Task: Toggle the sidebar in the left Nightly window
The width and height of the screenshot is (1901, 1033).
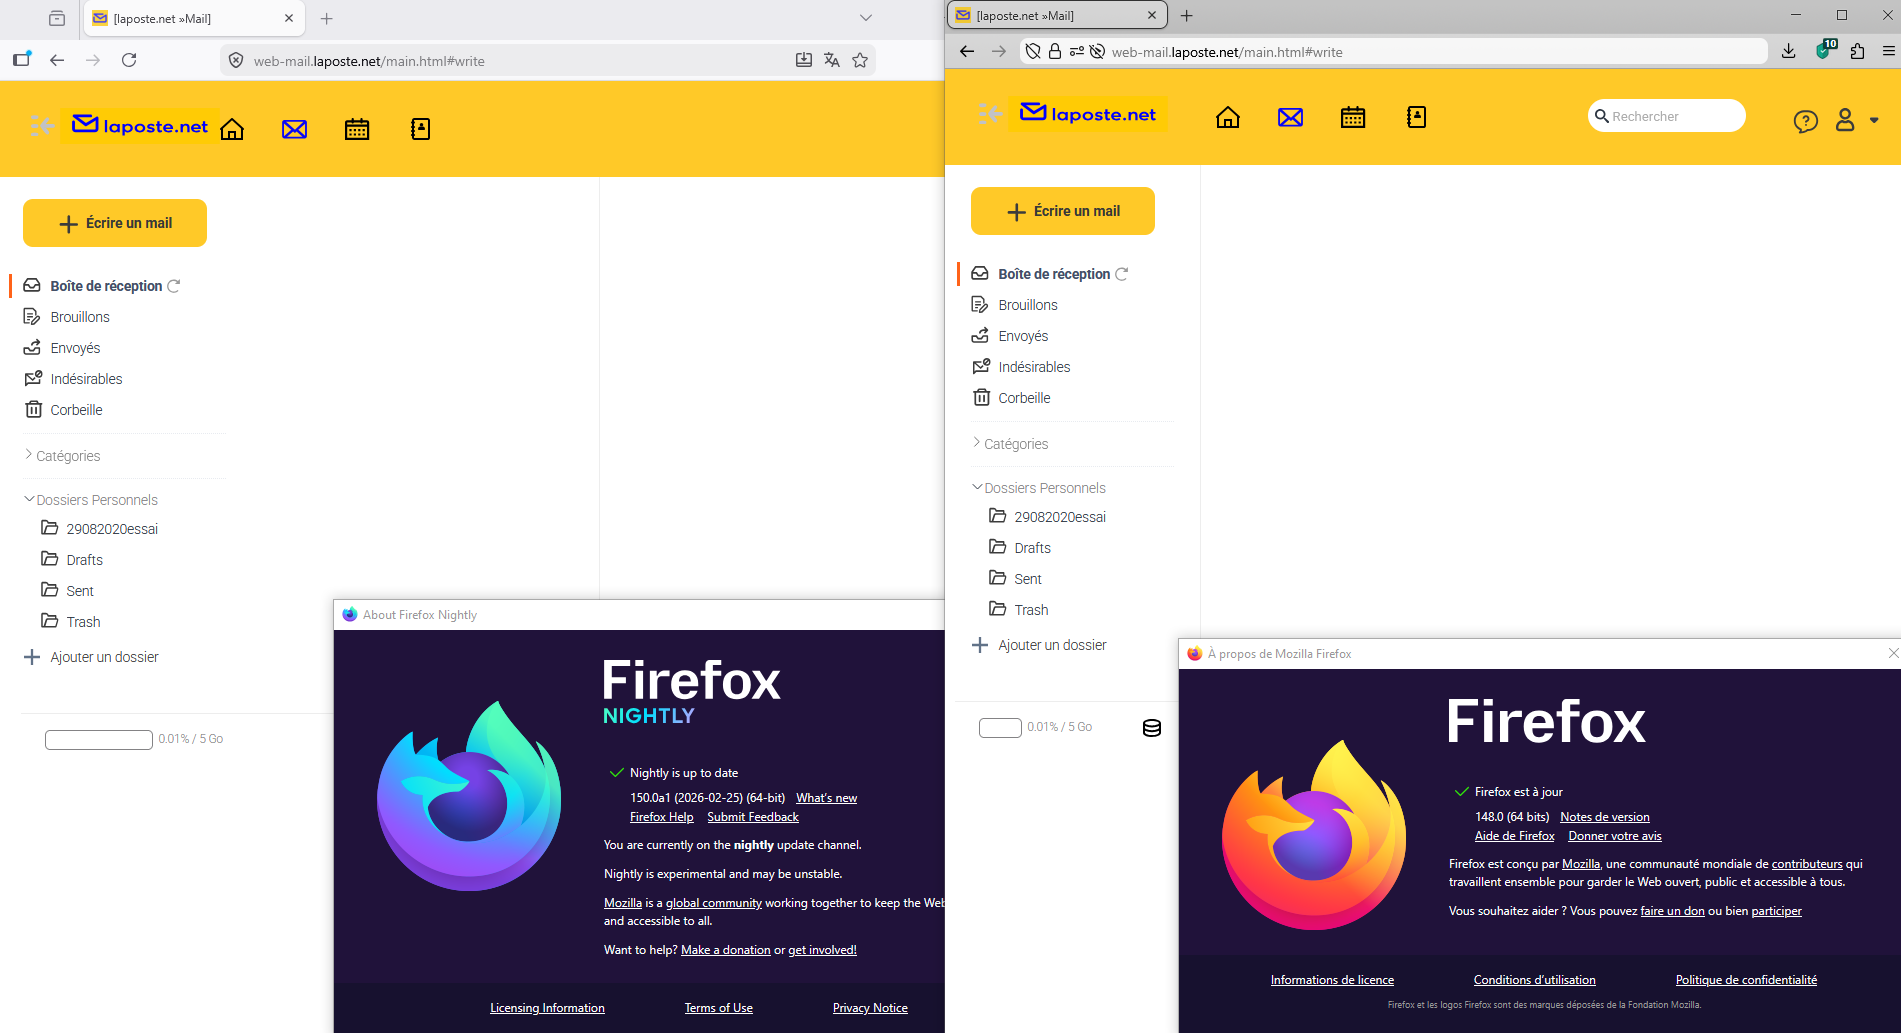Action: tap(22, 59)
